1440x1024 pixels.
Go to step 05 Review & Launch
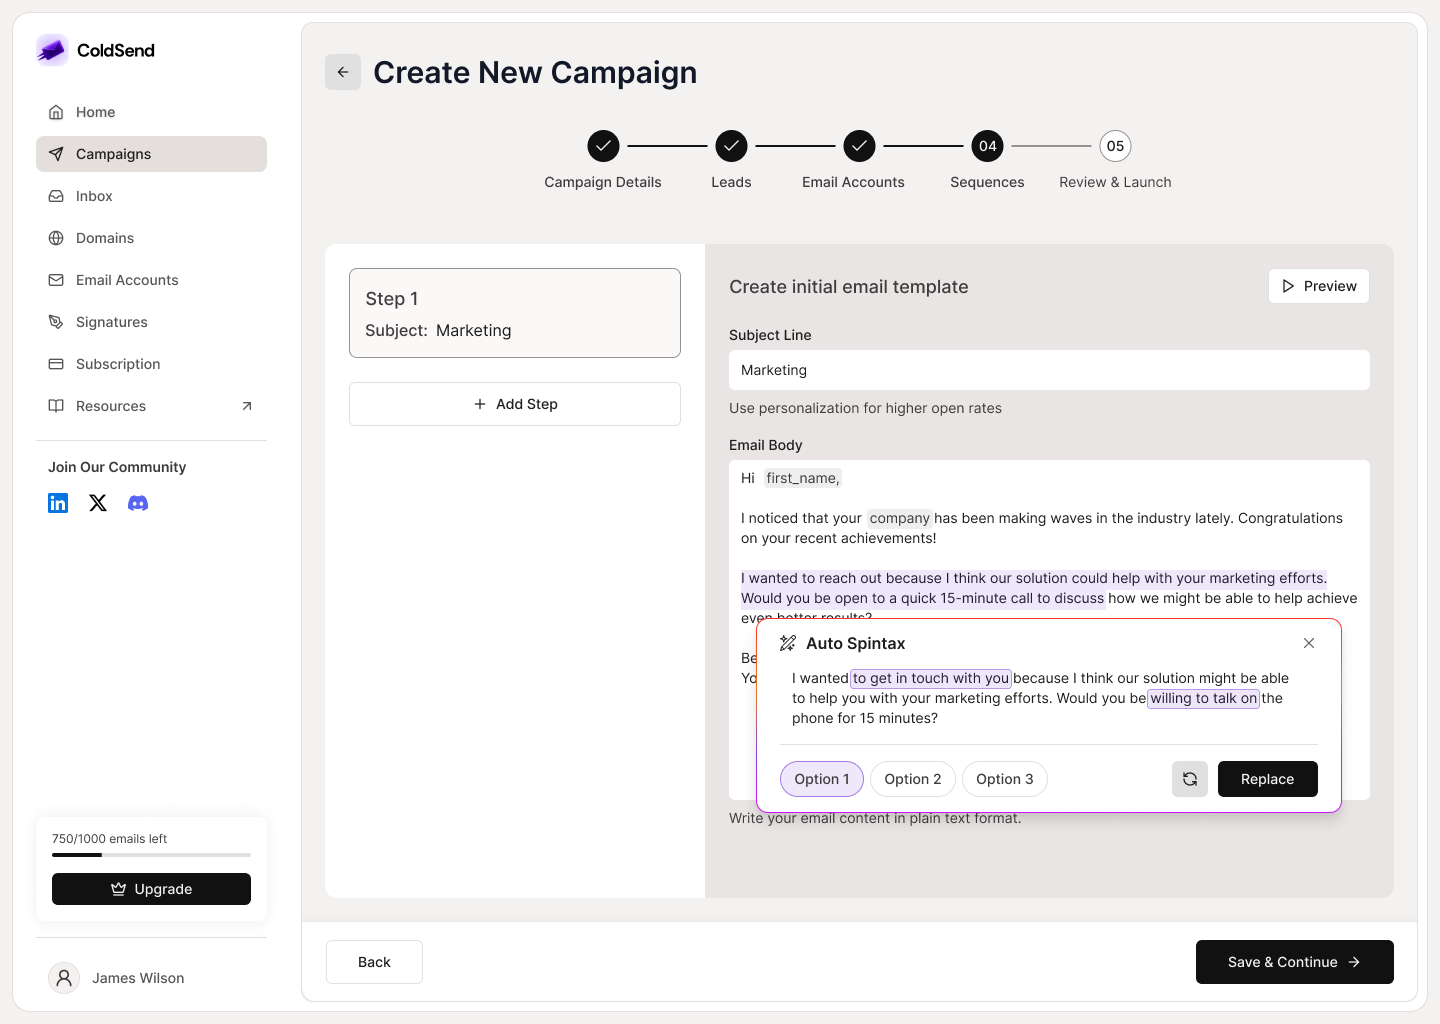[x=1115, y=146]
